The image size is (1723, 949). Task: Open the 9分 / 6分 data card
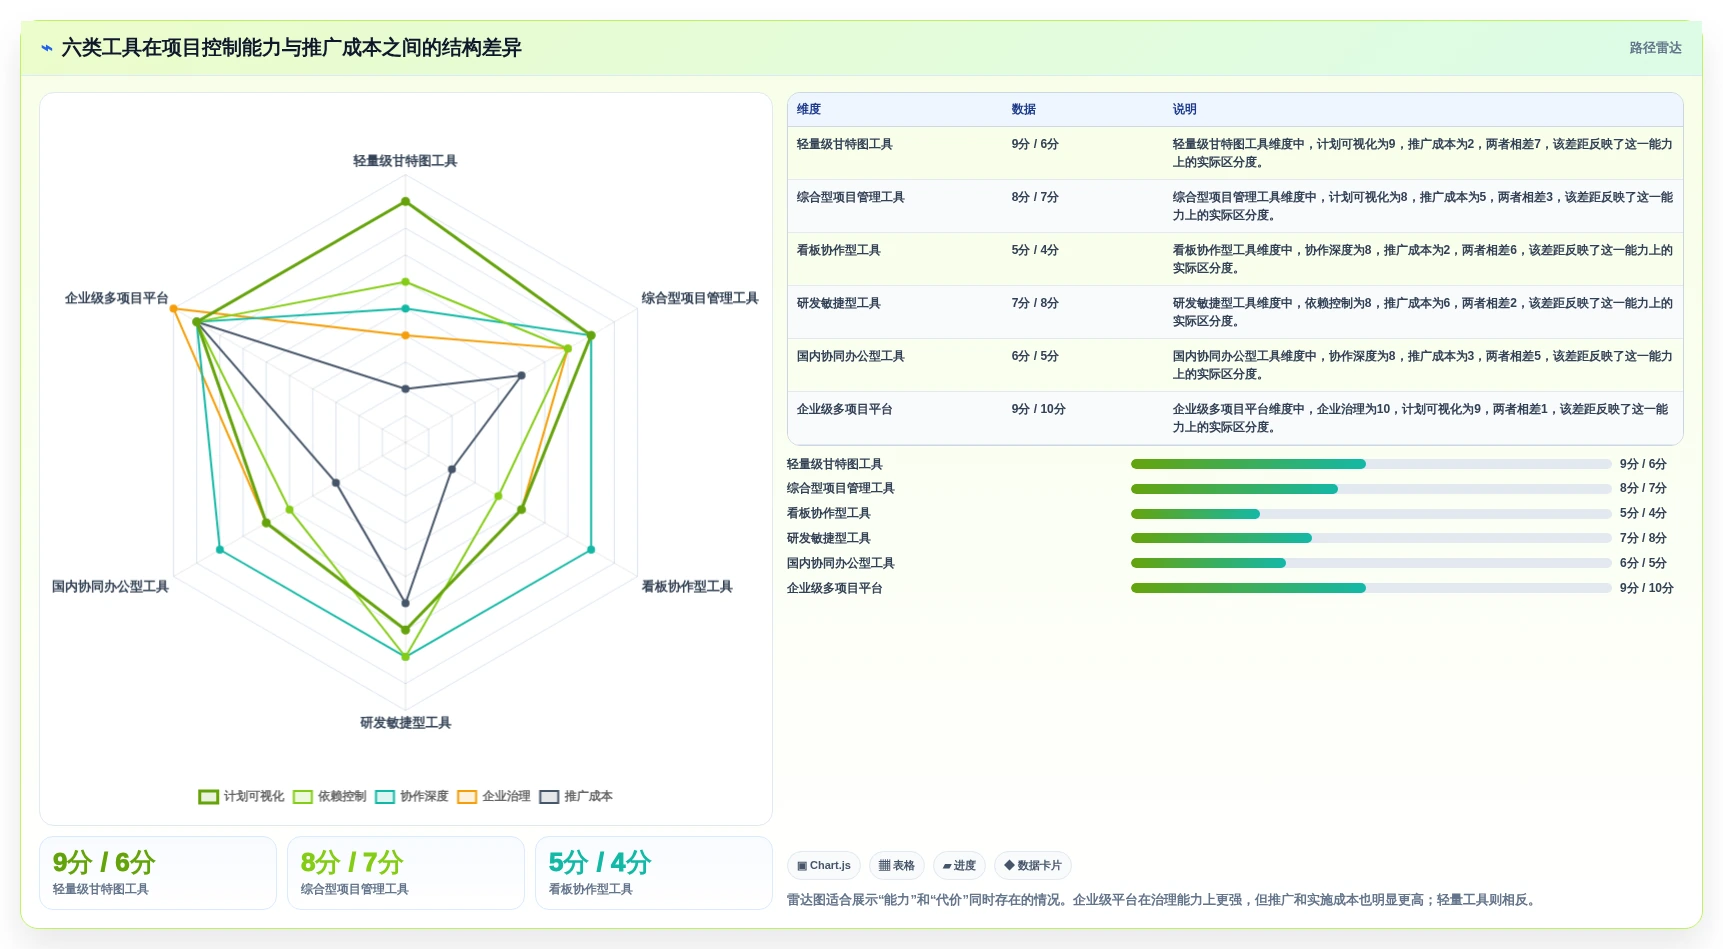point(158,873)
